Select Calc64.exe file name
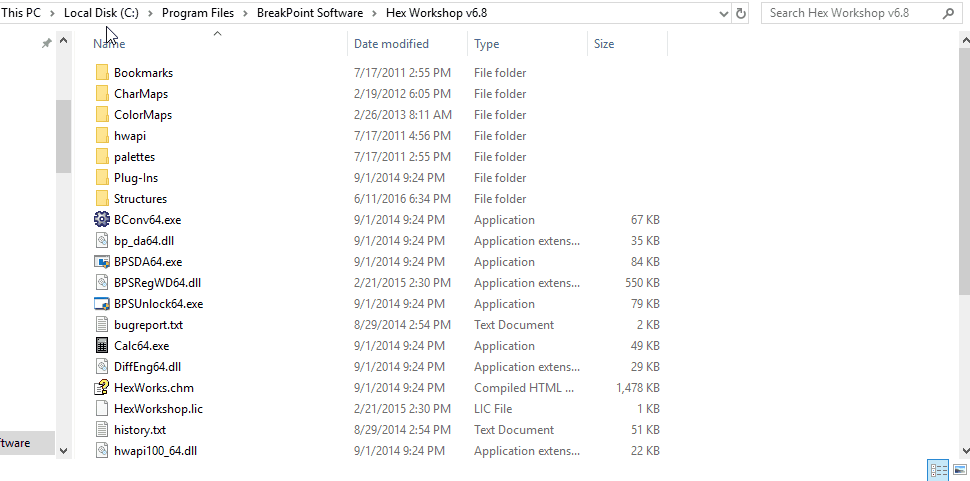This screenshot has height=481, width=970. point(142,346)
